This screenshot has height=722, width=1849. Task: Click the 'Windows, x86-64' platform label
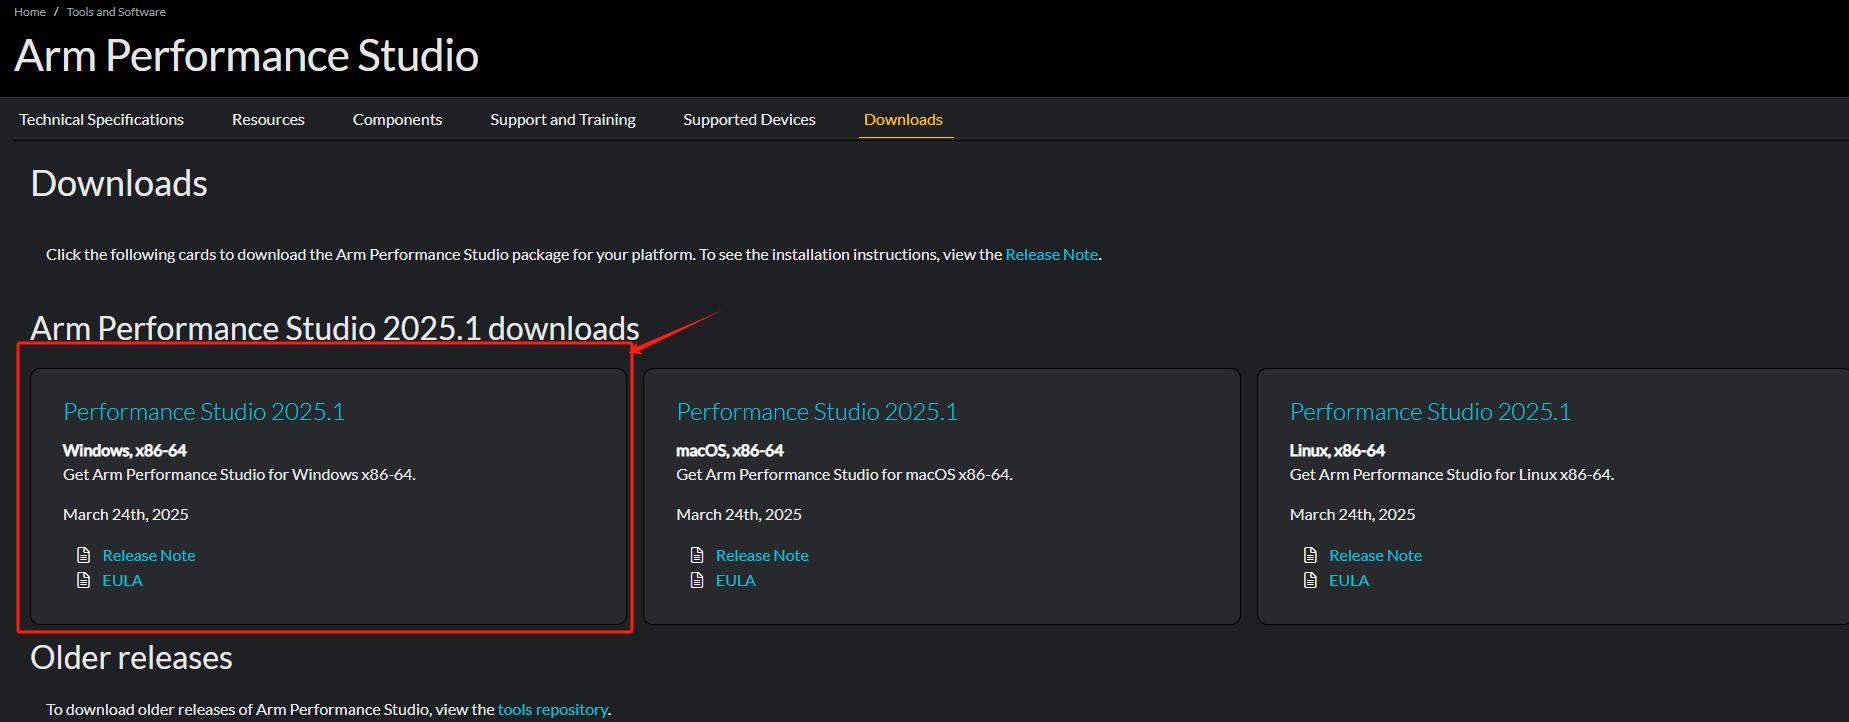125,450
